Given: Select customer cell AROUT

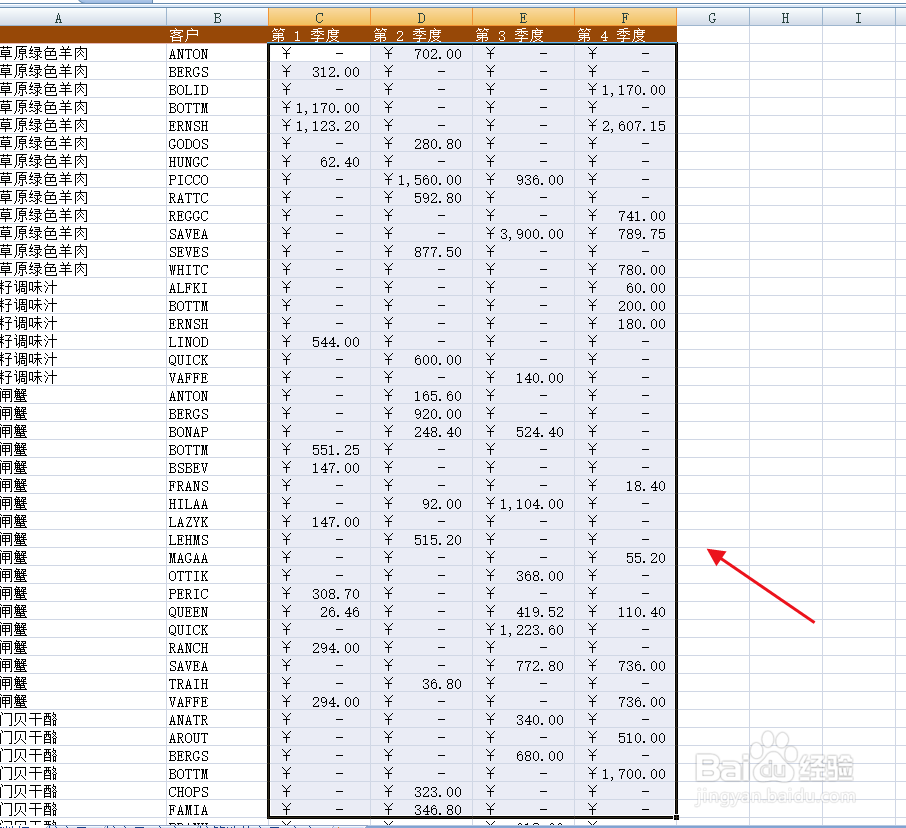Looking at the screenshot, I should pos(217,738).
